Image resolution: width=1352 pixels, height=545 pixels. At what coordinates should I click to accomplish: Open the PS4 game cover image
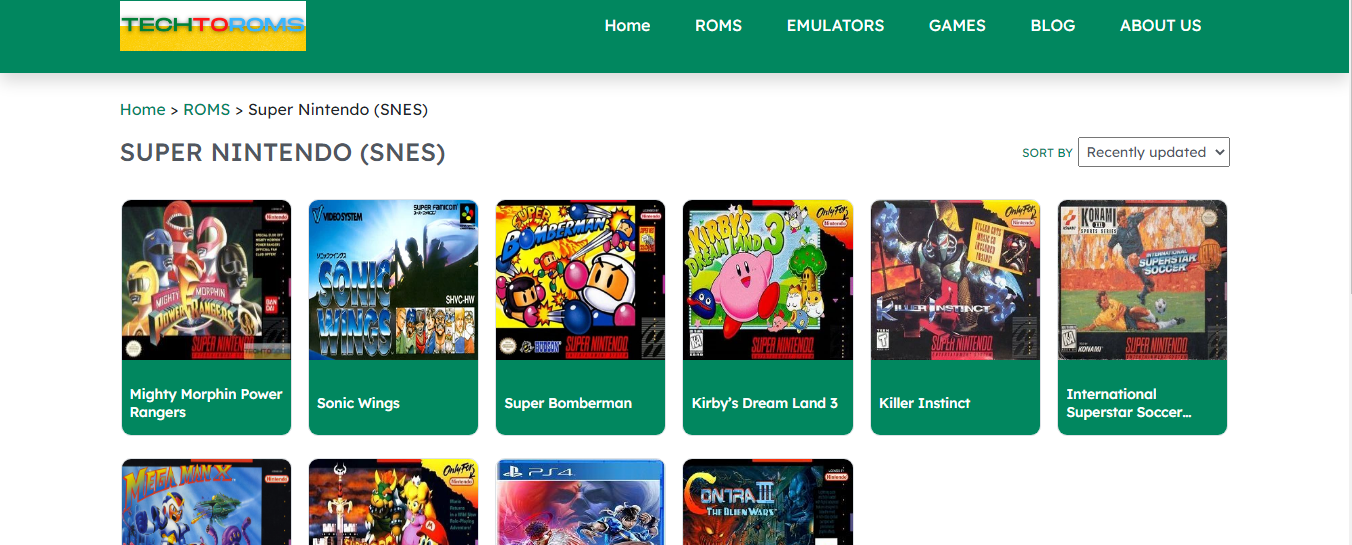pyautogui.click(x=580, y=502)
